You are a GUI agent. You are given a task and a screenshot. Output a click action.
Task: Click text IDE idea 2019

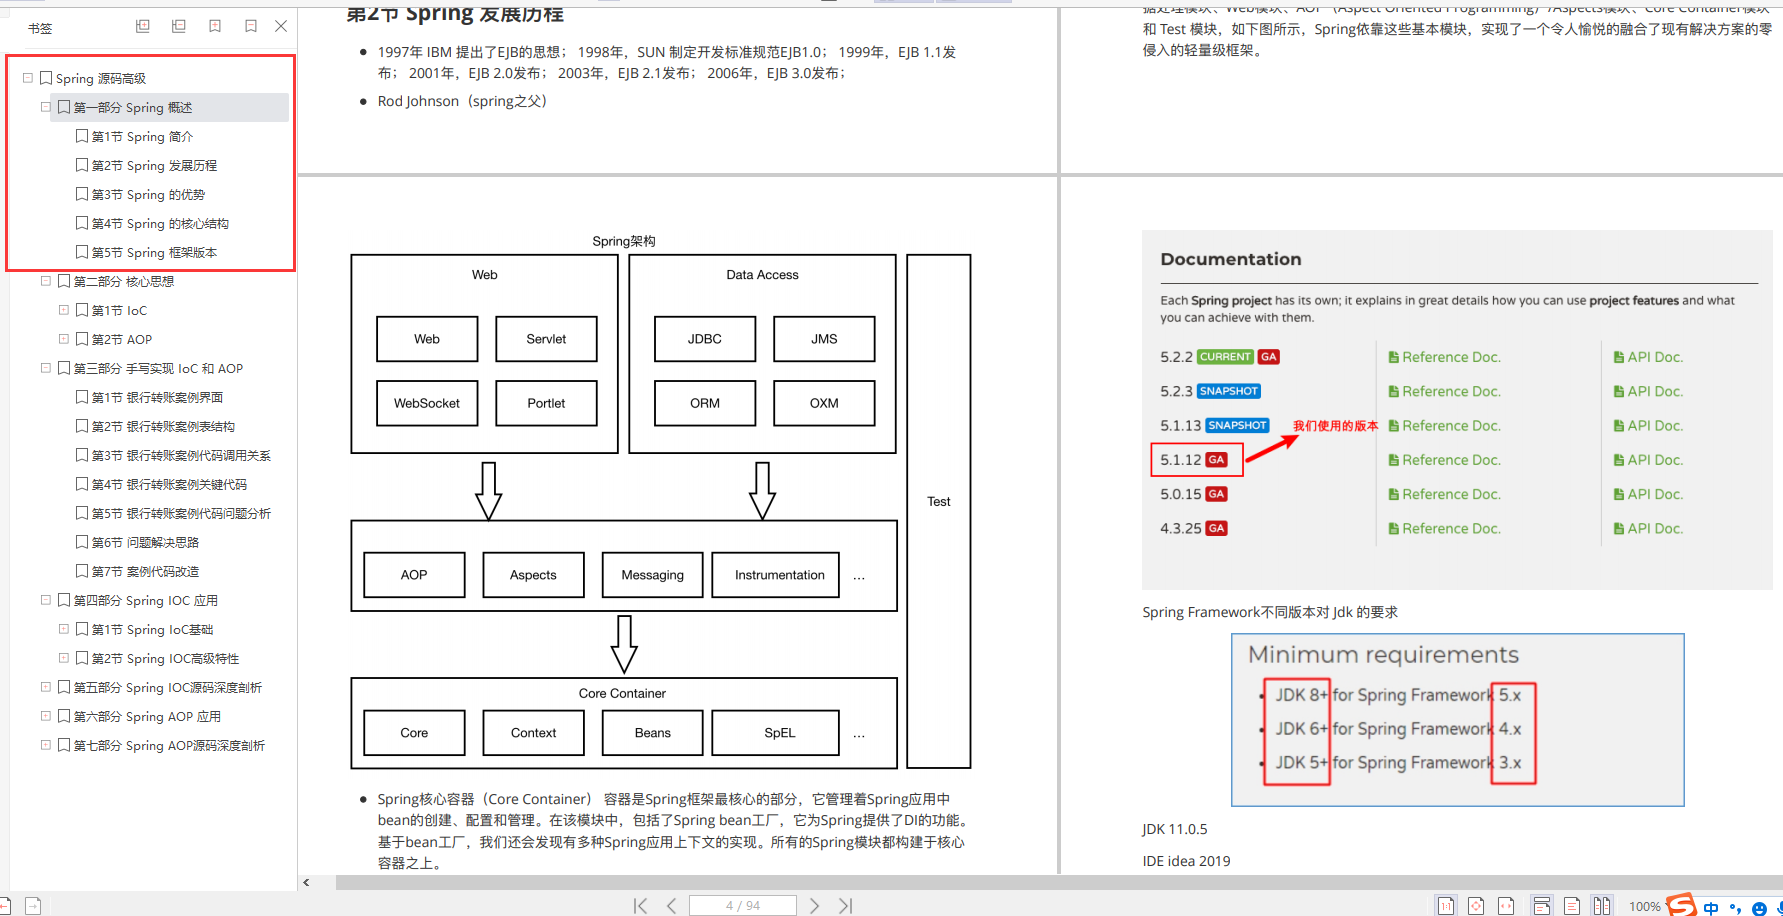(1186, 861)
